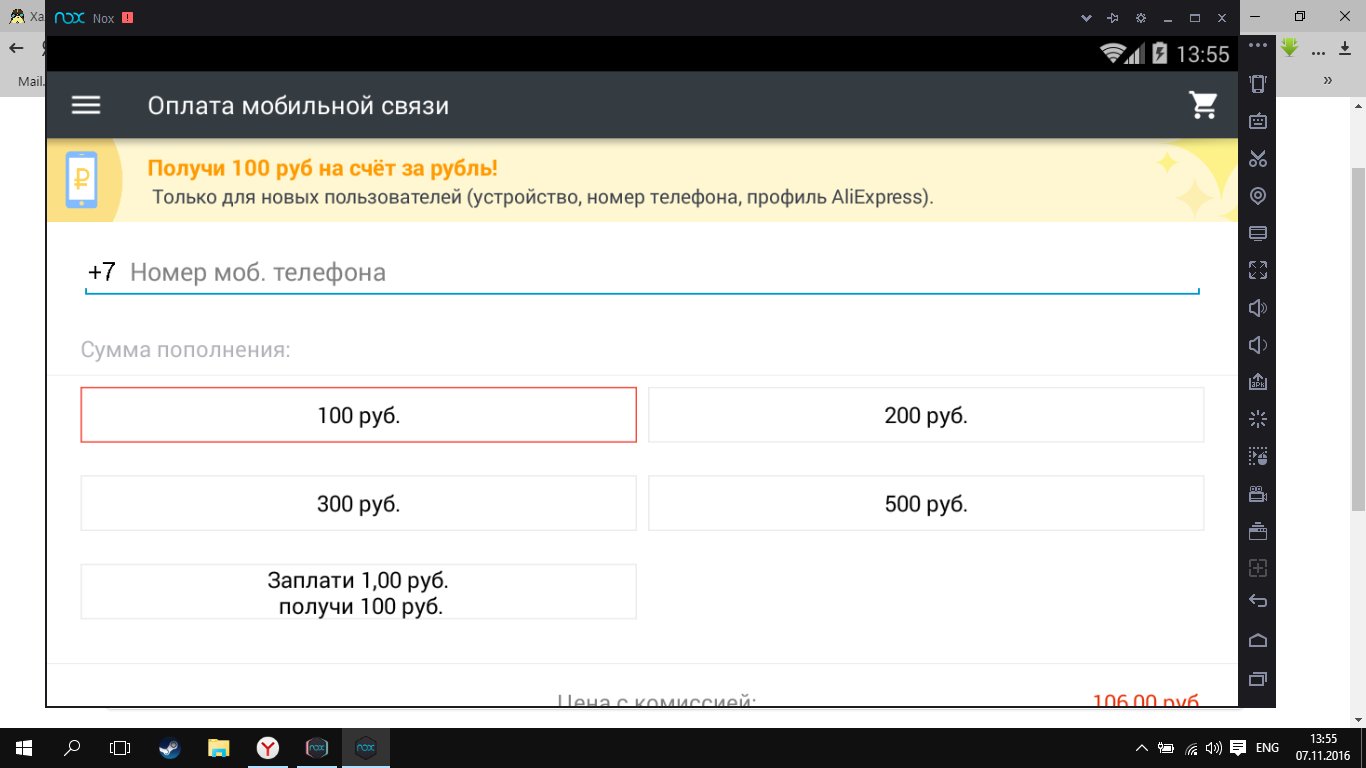Open Nox settings gear in title bar
The height and width of the screenshot is (768, 1366).
[x=1141, y=18]
